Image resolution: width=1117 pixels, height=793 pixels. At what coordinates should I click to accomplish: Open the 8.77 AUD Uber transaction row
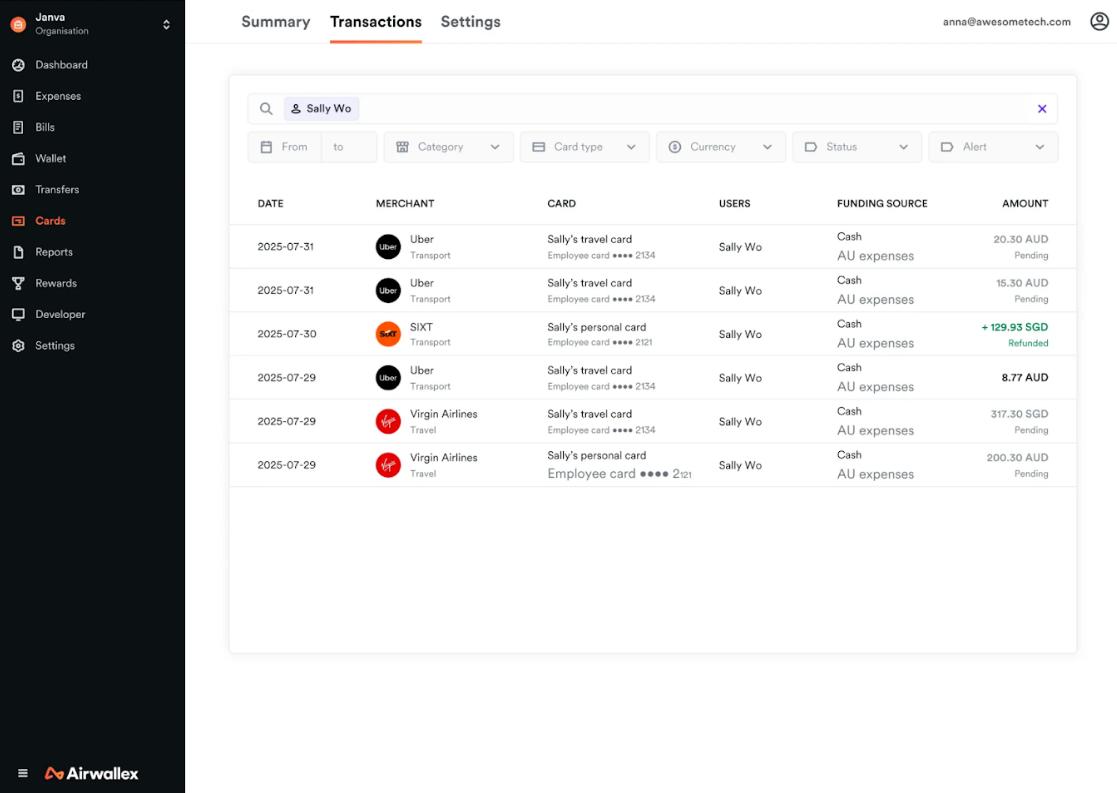[652, 378]
